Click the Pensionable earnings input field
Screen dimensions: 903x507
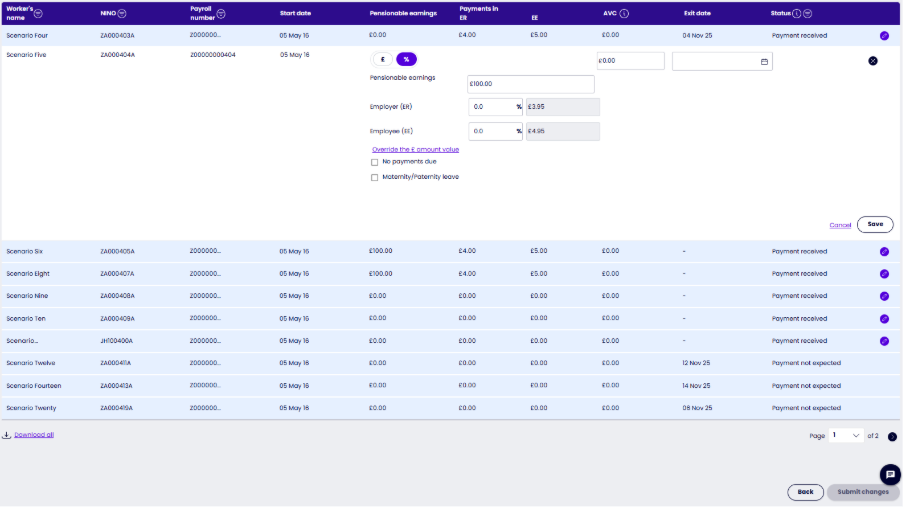(x=530, y=84)
